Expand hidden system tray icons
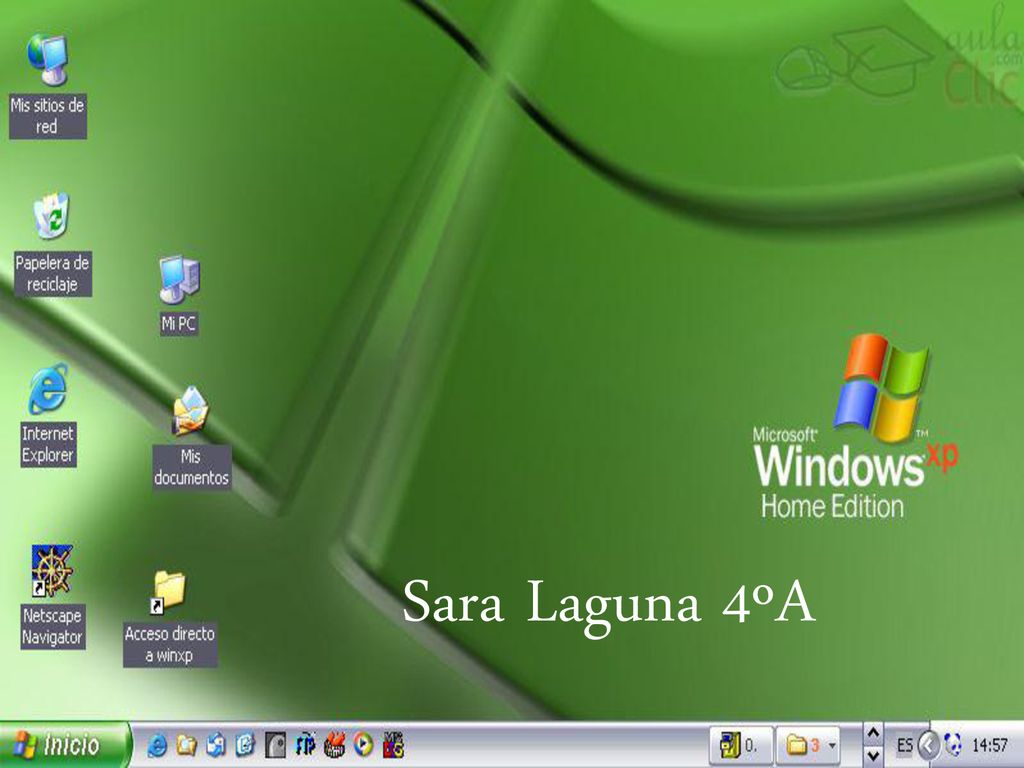The width and height of the screenshot is (1024, 768). pos(929,745)
